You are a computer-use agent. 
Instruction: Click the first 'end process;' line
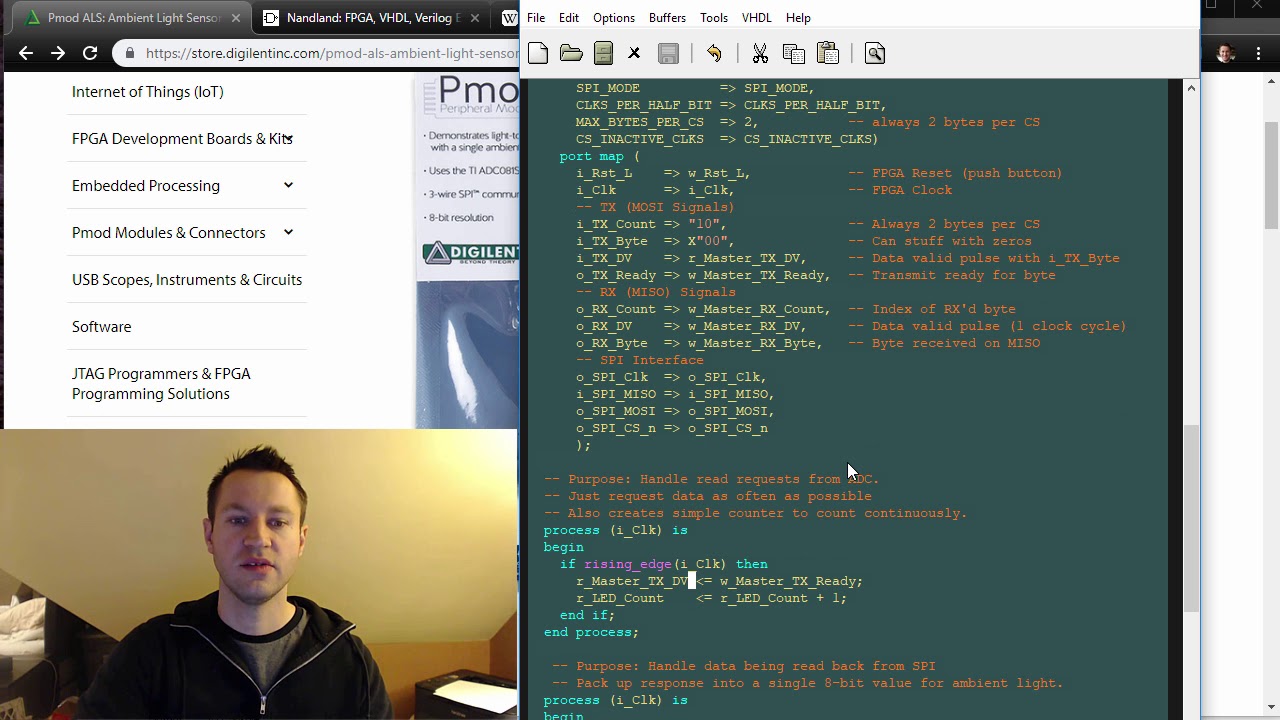(591, 632)
